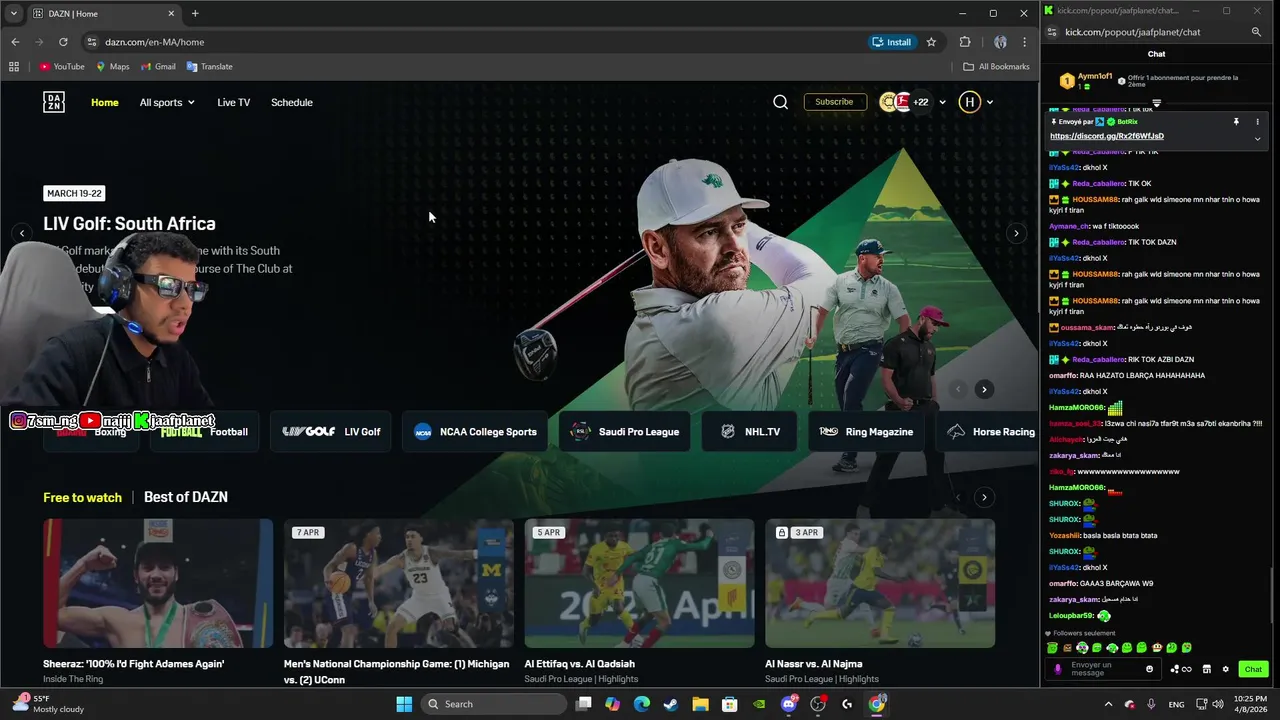Collapse the pinned message chevron

pos(1257,138)
